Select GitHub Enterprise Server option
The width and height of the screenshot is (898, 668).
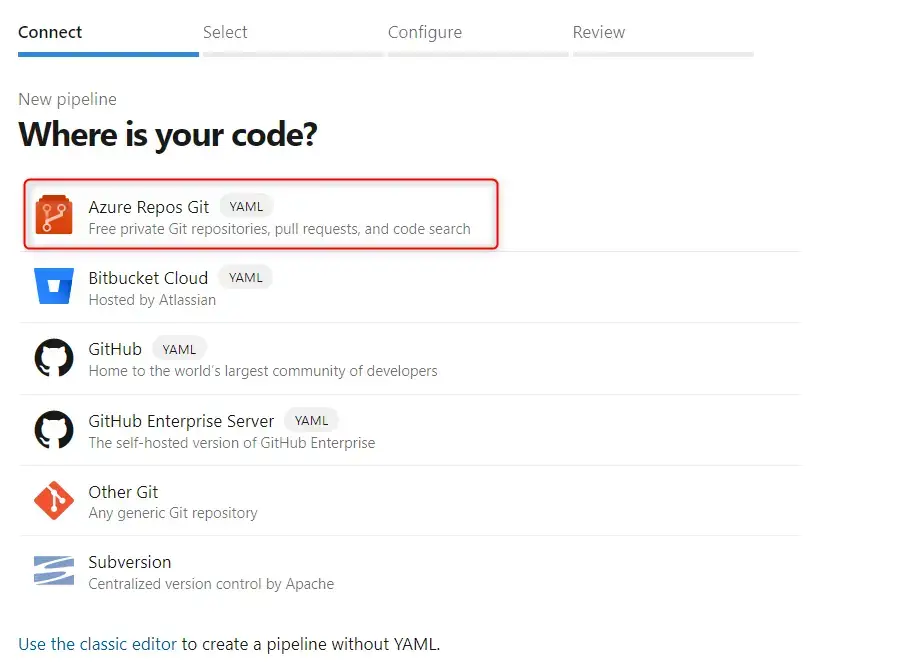pyautogui.click(x=410, y=430)
